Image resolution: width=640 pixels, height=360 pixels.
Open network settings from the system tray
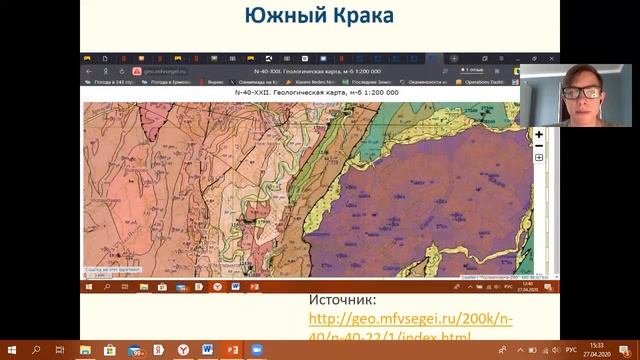tap(544, 350)
